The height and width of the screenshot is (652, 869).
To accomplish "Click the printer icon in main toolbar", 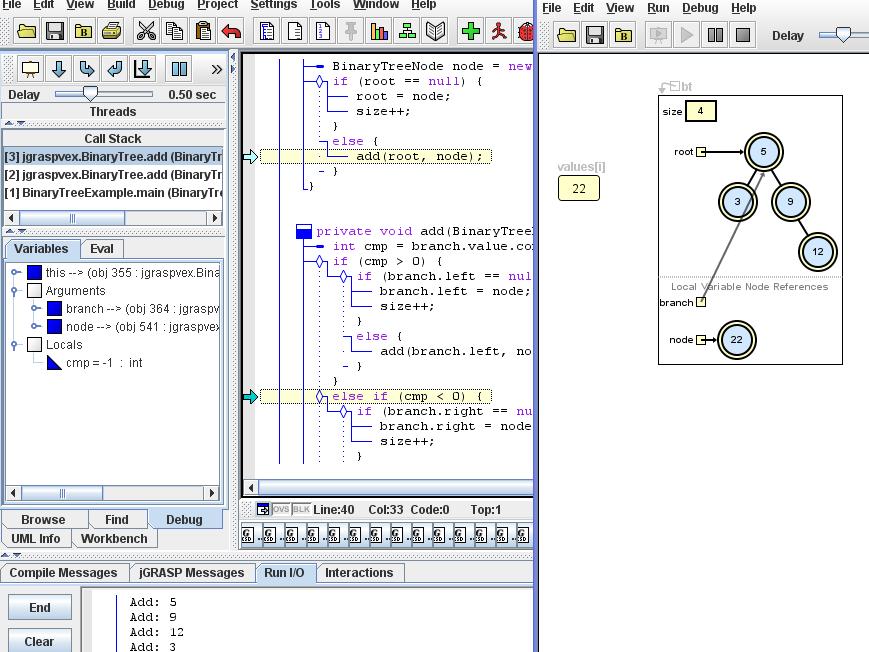I will click(x=111, y=31).
